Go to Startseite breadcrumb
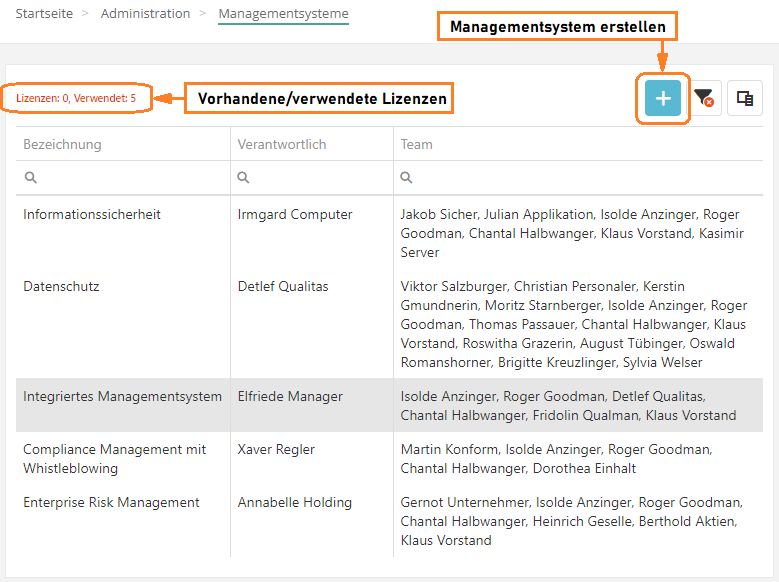Image resolution: width=779 pixels, height=582 pixels. [44, 14]
